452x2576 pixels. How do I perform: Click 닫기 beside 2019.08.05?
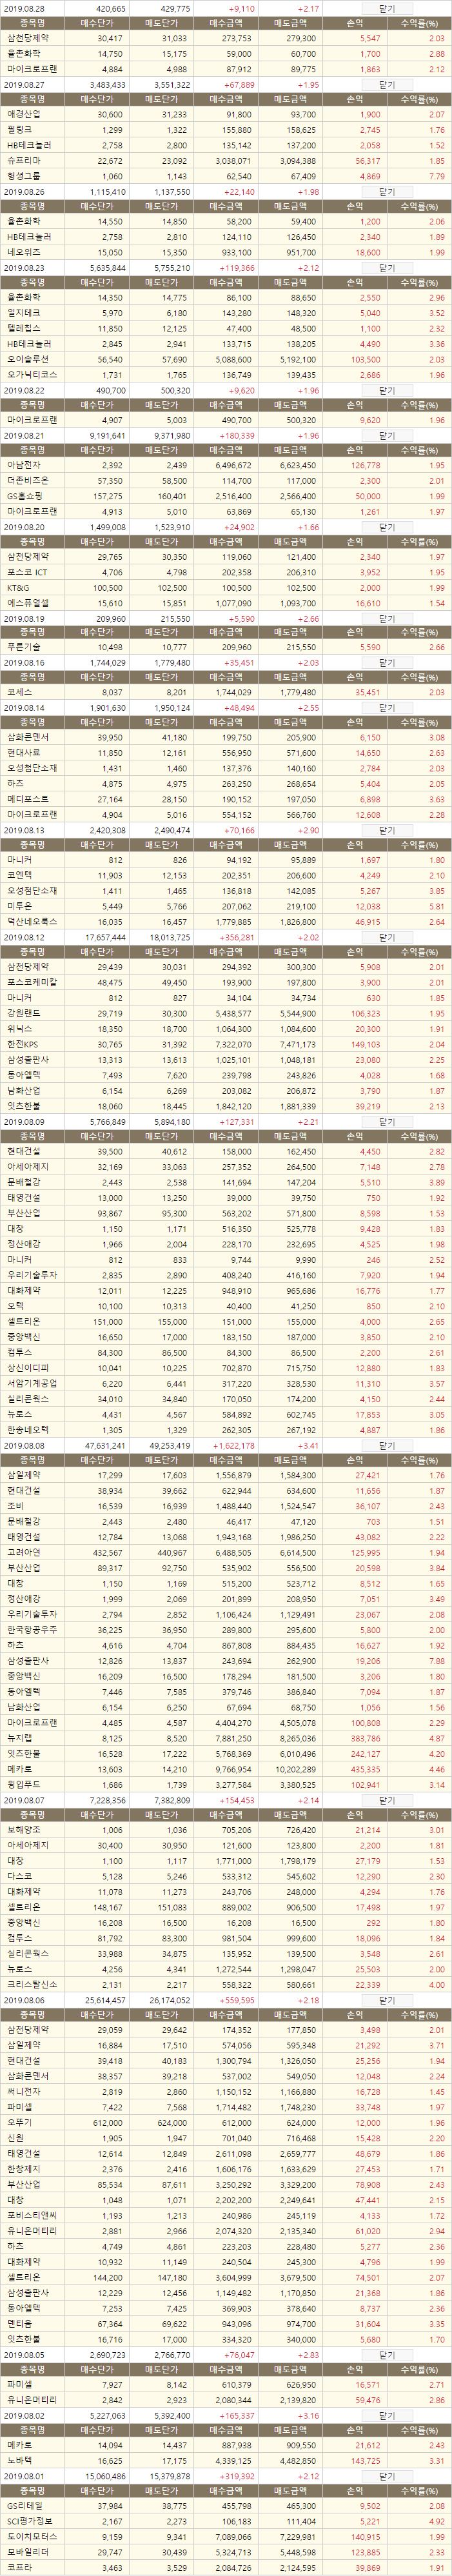387,2354
